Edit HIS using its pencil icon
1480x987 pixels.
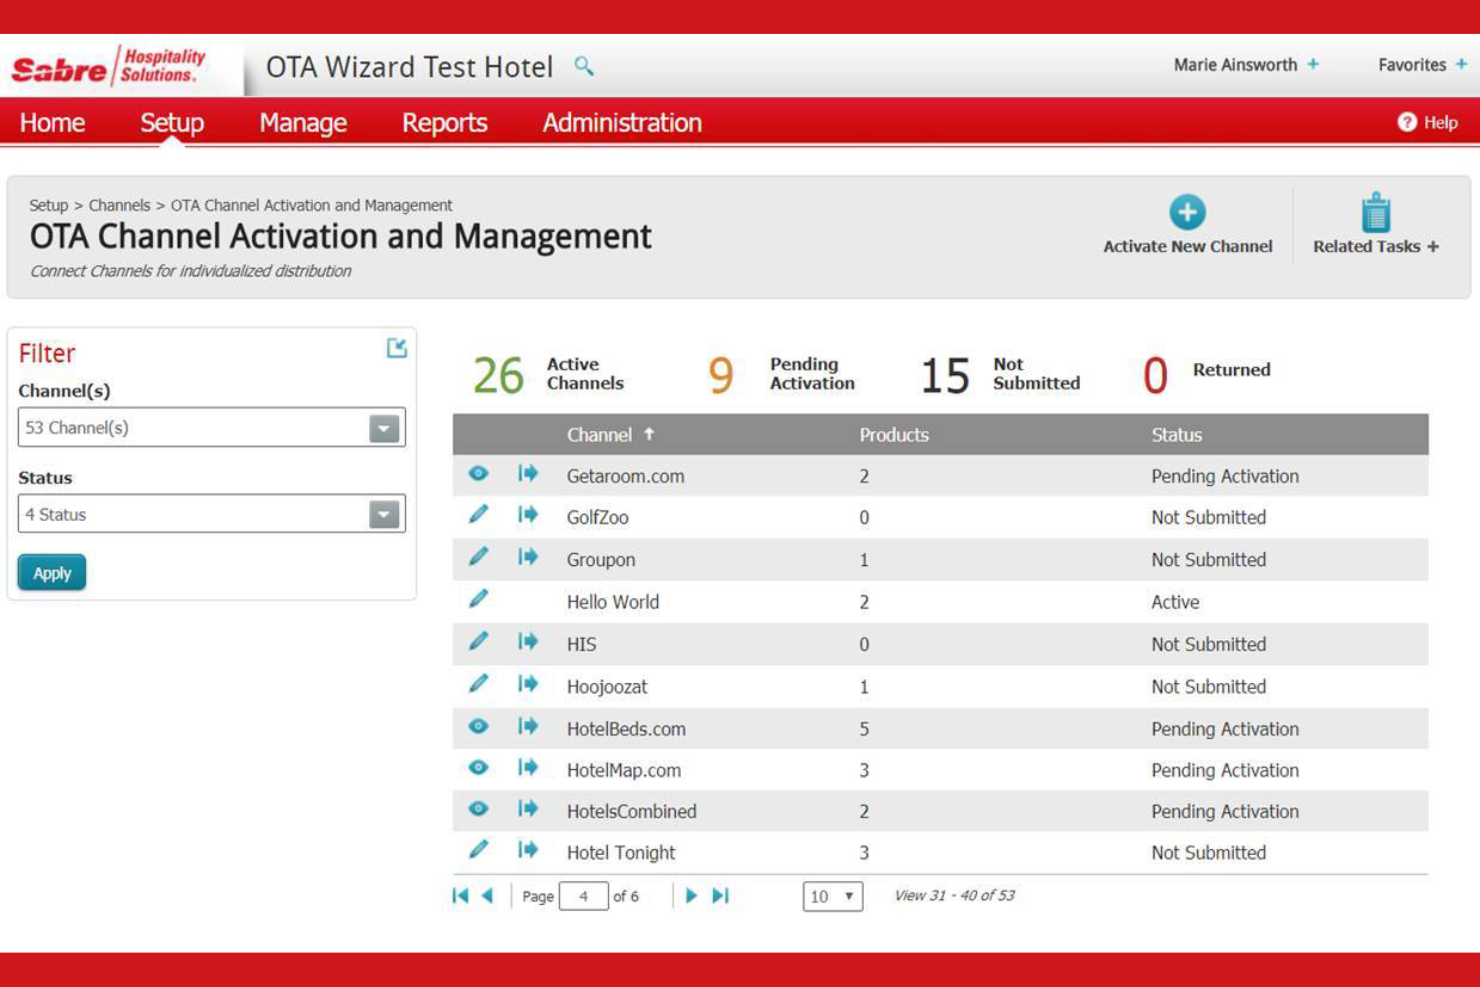click(x=478, y=642)
